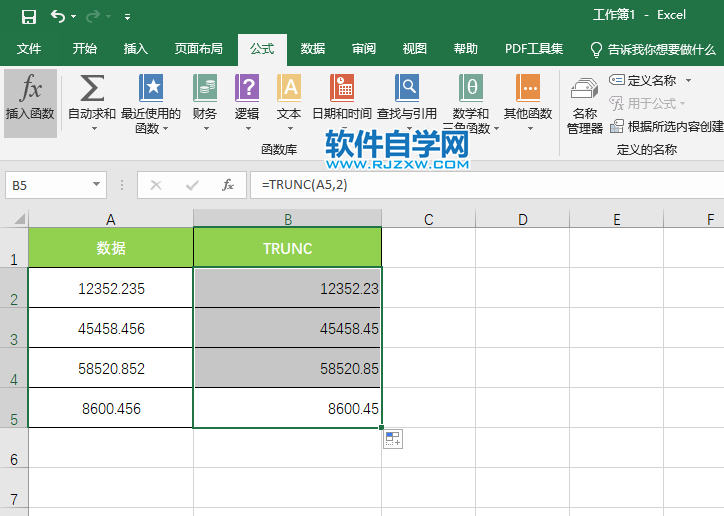
Task: Select the 公式 ribbon tab
Action: 262,49
